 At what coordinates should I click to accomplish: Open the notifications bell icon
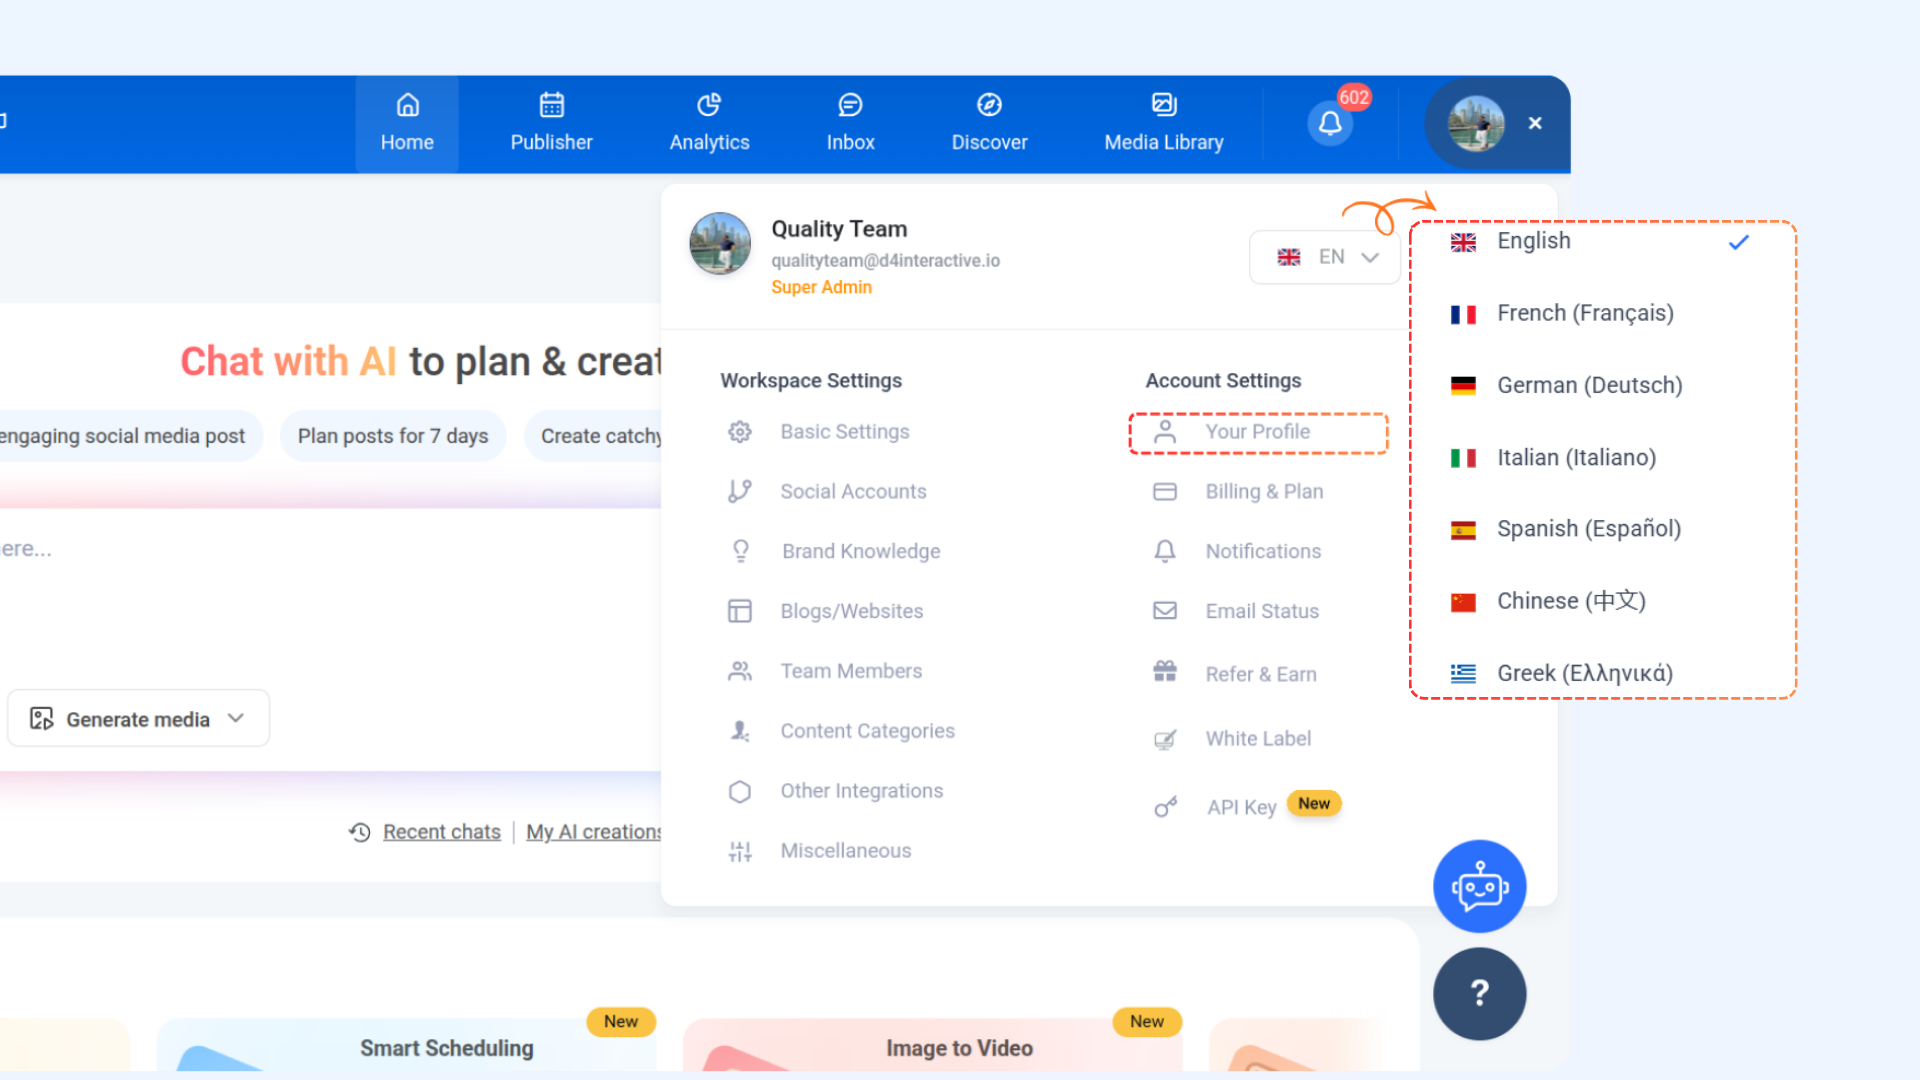[x=1330, y=124]
